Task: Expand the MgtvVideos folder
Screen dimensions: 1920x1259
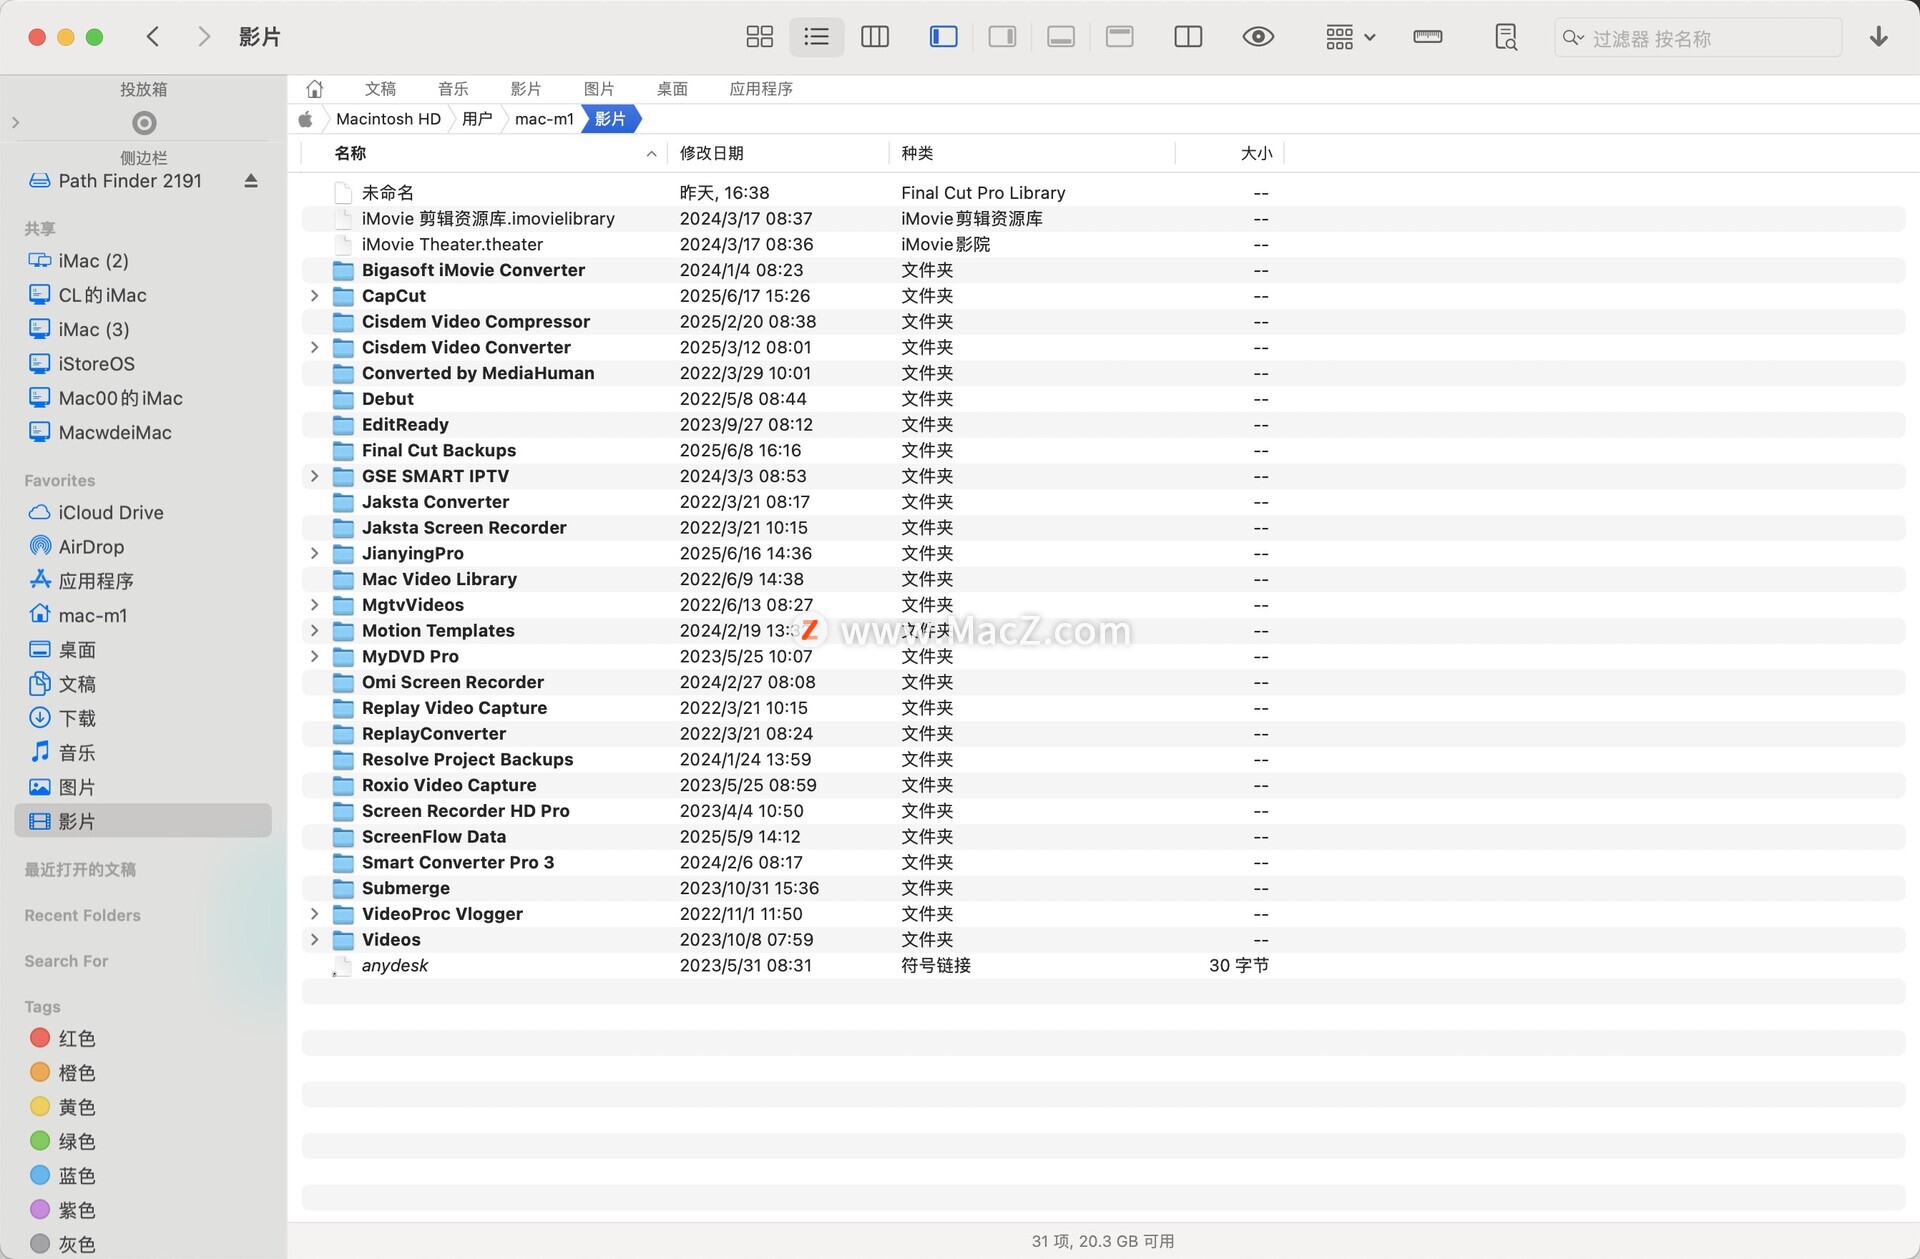Action: 314,605
